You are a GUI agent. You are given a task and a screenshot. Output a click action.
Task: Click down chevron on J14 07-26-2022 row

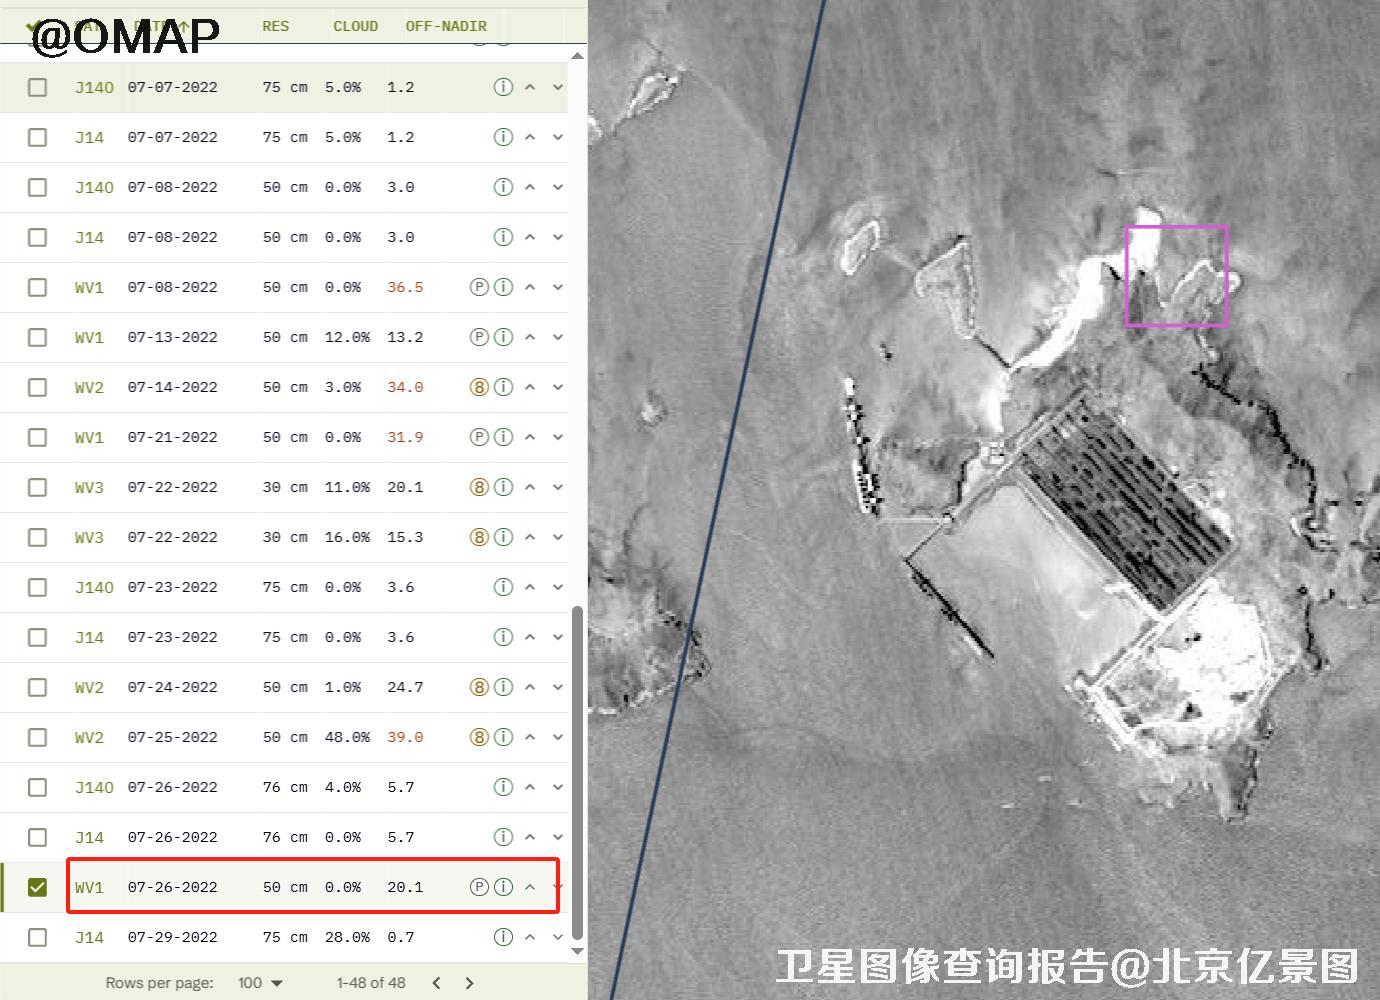558,837
